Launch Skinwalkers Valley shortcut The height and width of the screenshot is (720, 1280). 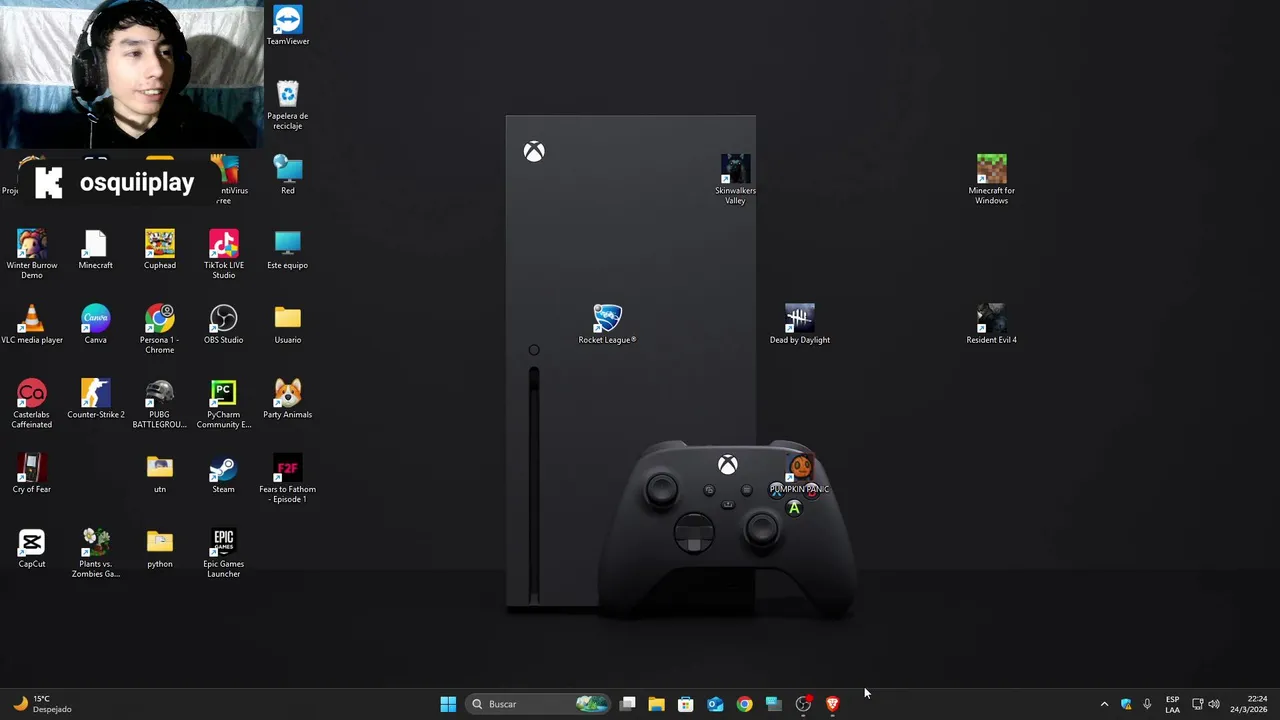click(x=735, y=179)
